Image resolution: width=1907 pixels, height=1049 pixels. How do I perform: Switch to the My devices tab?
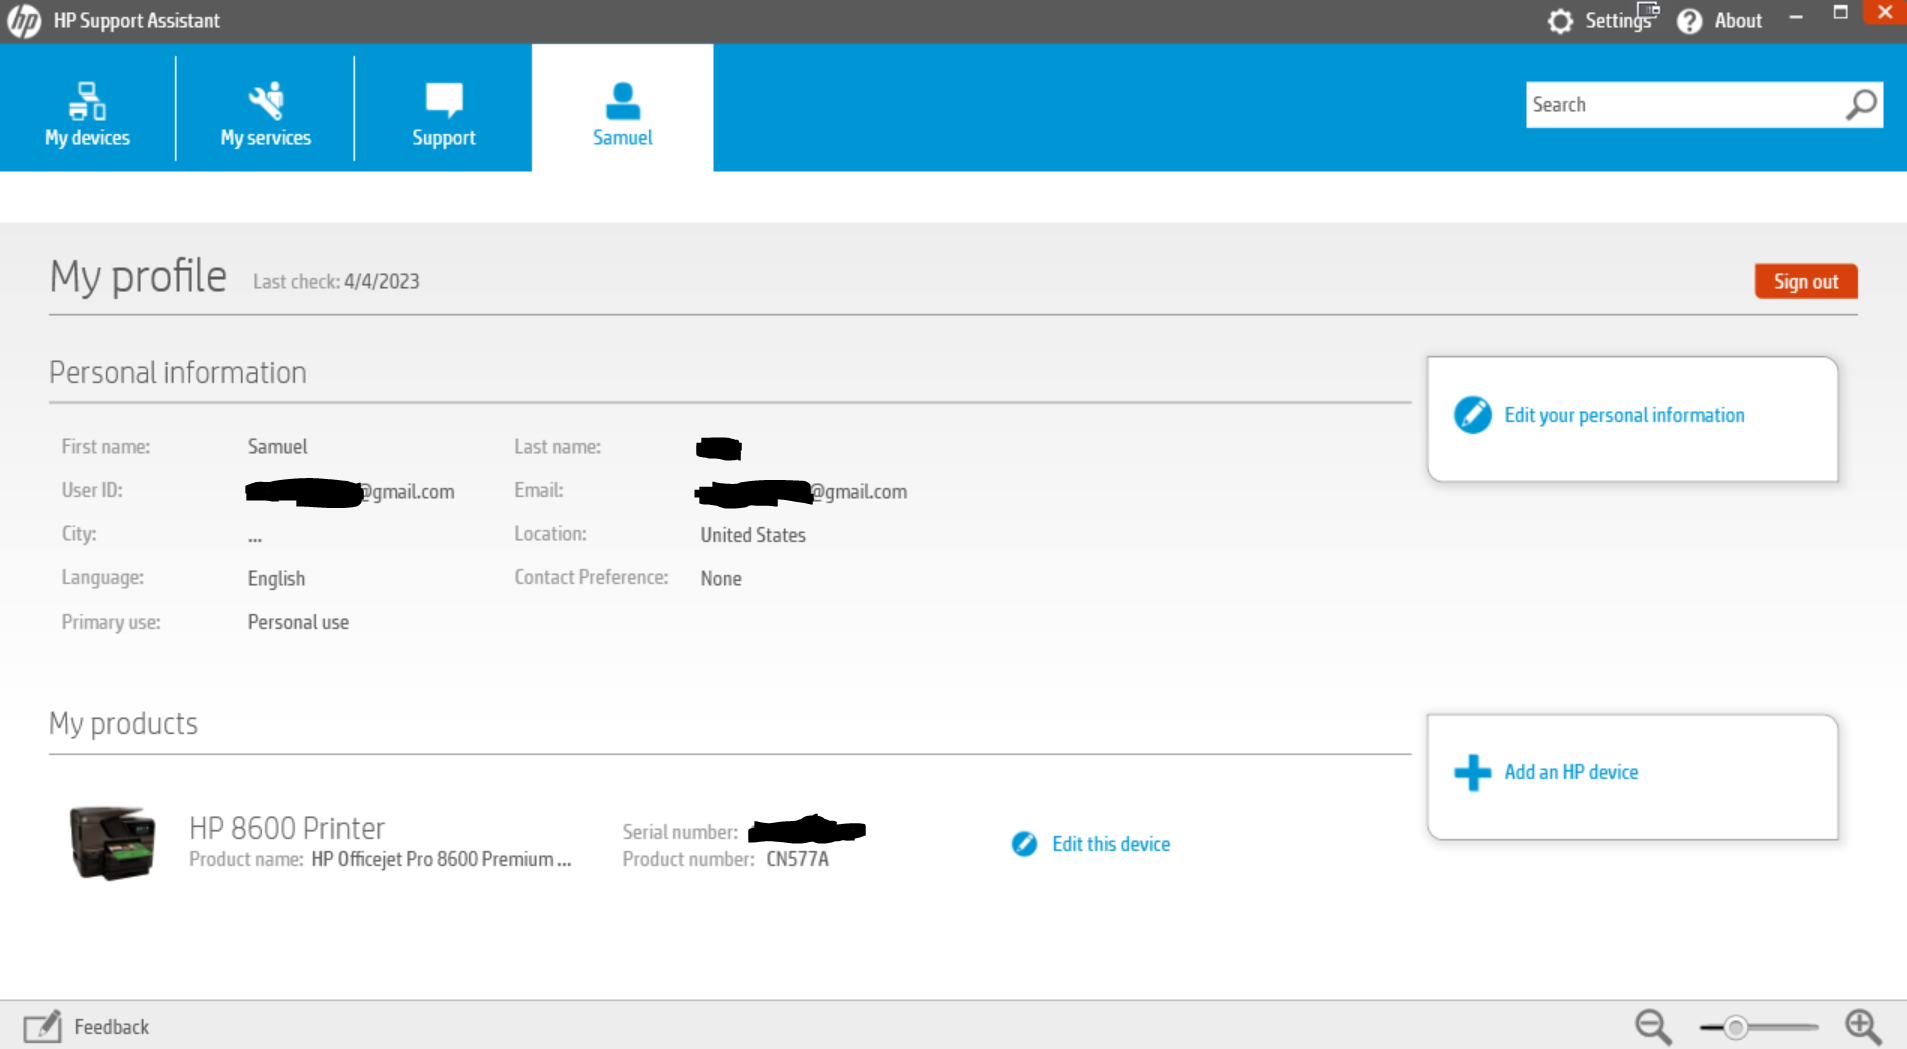87,110
